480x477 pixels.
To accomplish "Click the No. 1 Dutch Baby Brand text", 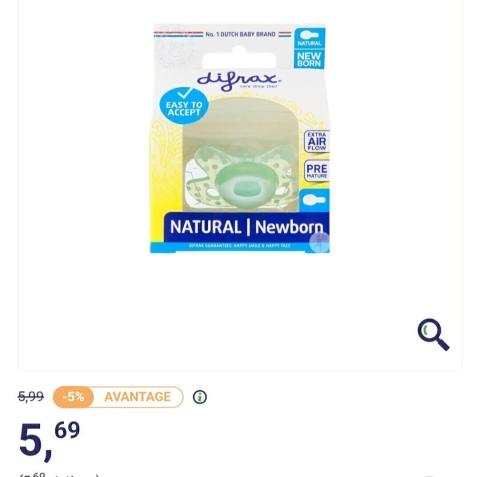I will tap(240, 34).
